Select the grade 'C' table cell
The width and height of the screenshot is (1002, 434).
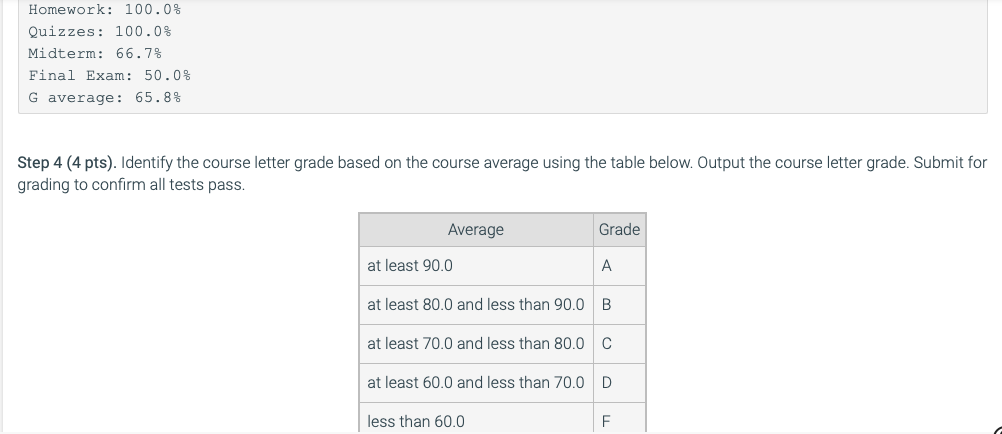pyautogui.click(x=619, y=344)
